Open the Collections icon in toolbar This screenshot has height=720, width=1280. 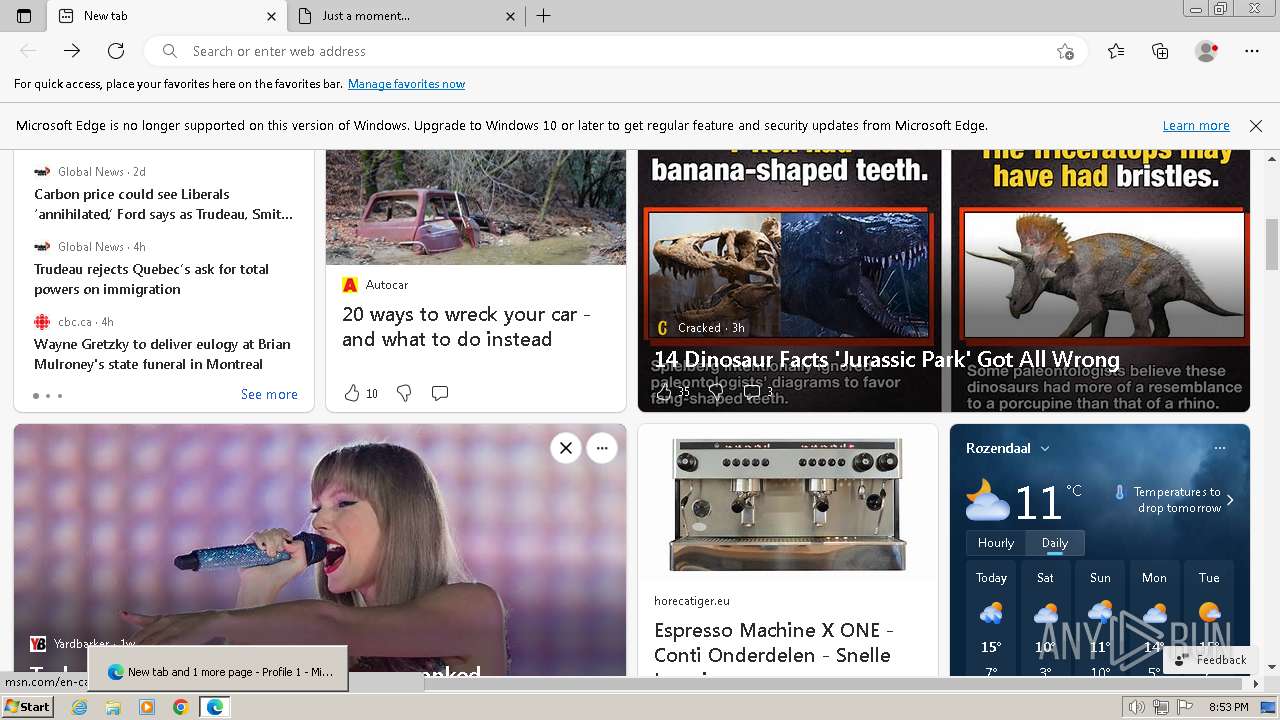(x=1160, y=51)
